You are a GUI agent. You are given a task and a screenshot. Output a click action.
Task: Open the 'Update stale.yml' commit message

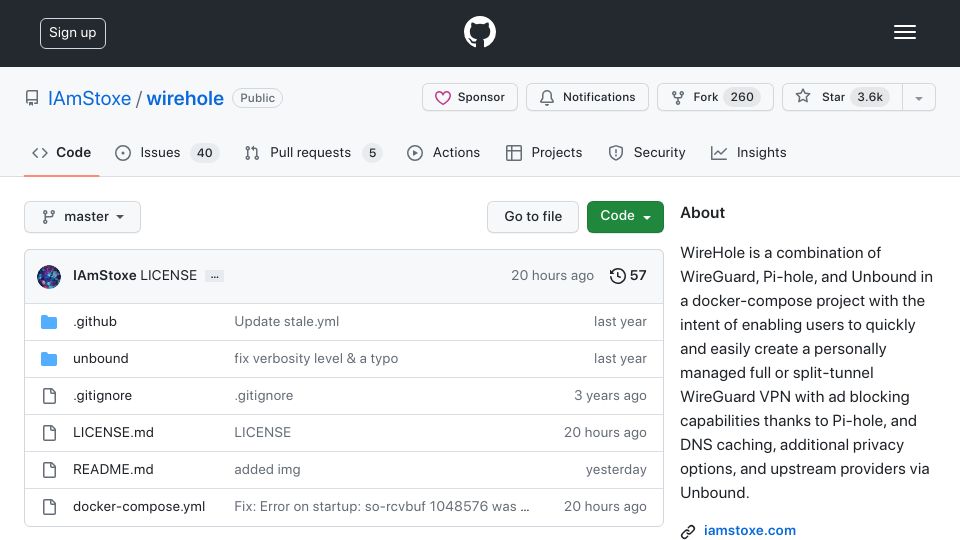[287, 321]
